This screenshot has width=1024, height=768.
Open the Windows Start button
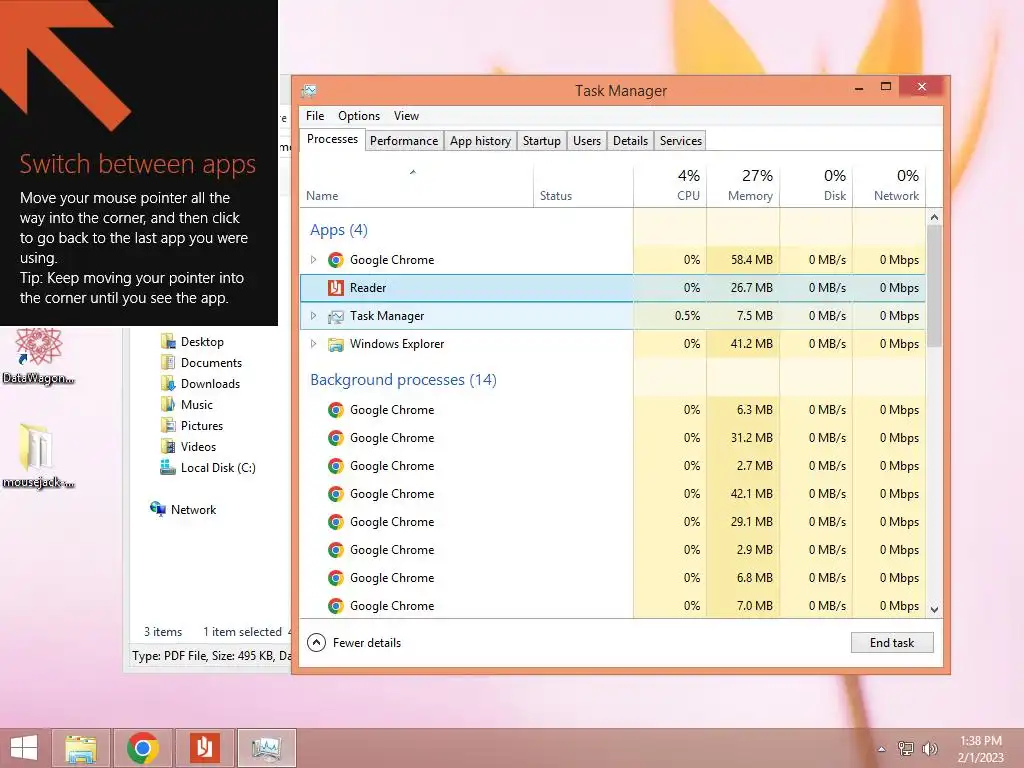tap(24, 748)
